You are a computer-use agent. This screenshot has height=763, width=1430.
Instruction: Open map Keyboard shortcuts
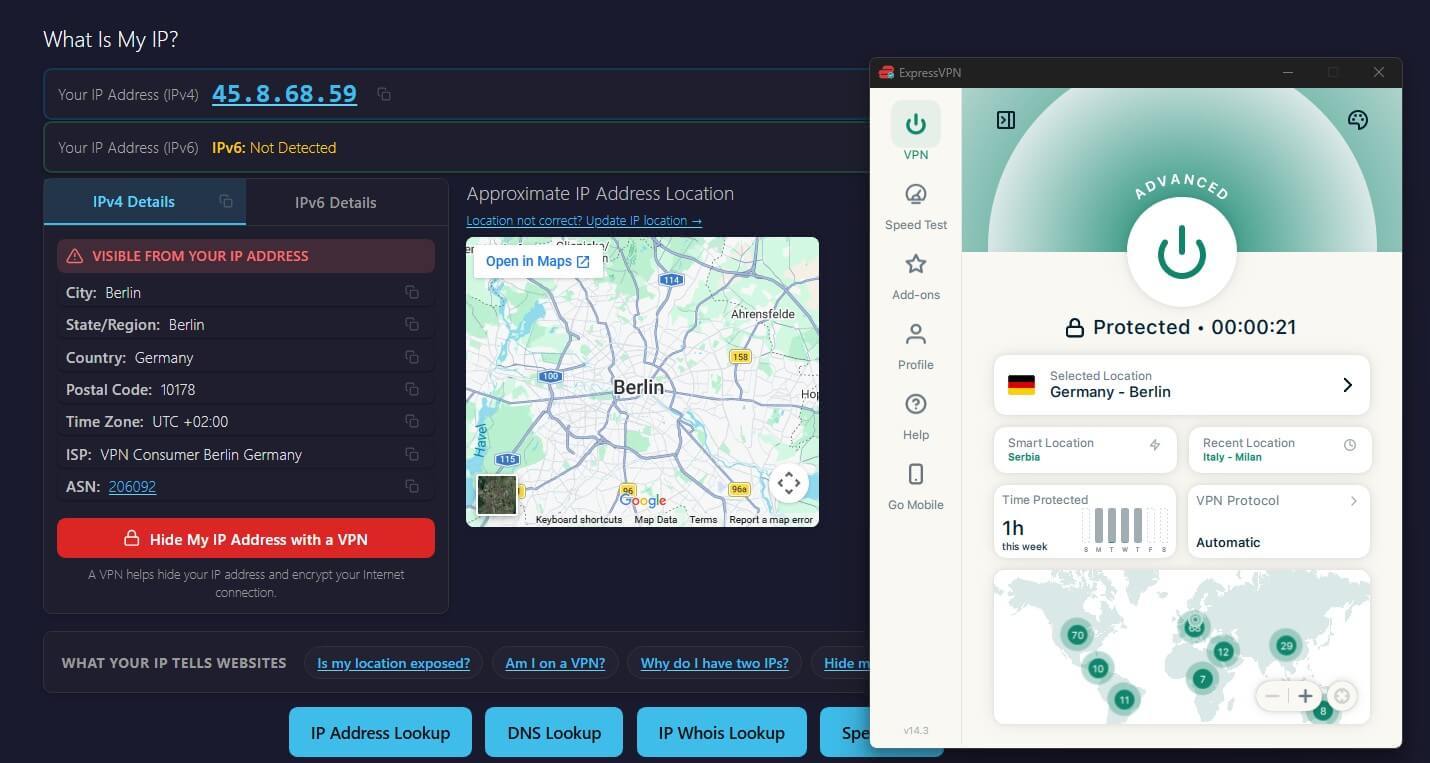click(x=579, y=520)
